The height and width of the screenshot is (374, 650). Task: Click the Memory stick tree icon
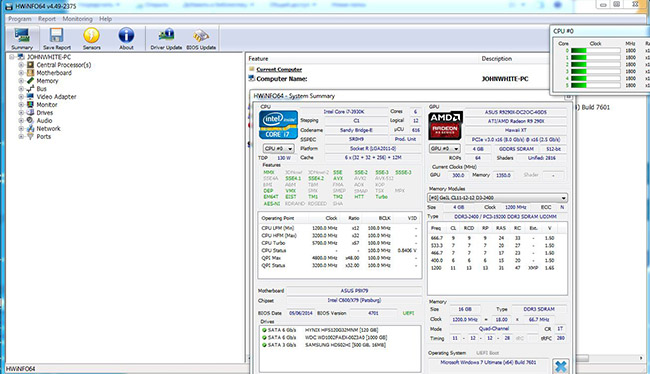pyautogui.click(x=30, y=80)
